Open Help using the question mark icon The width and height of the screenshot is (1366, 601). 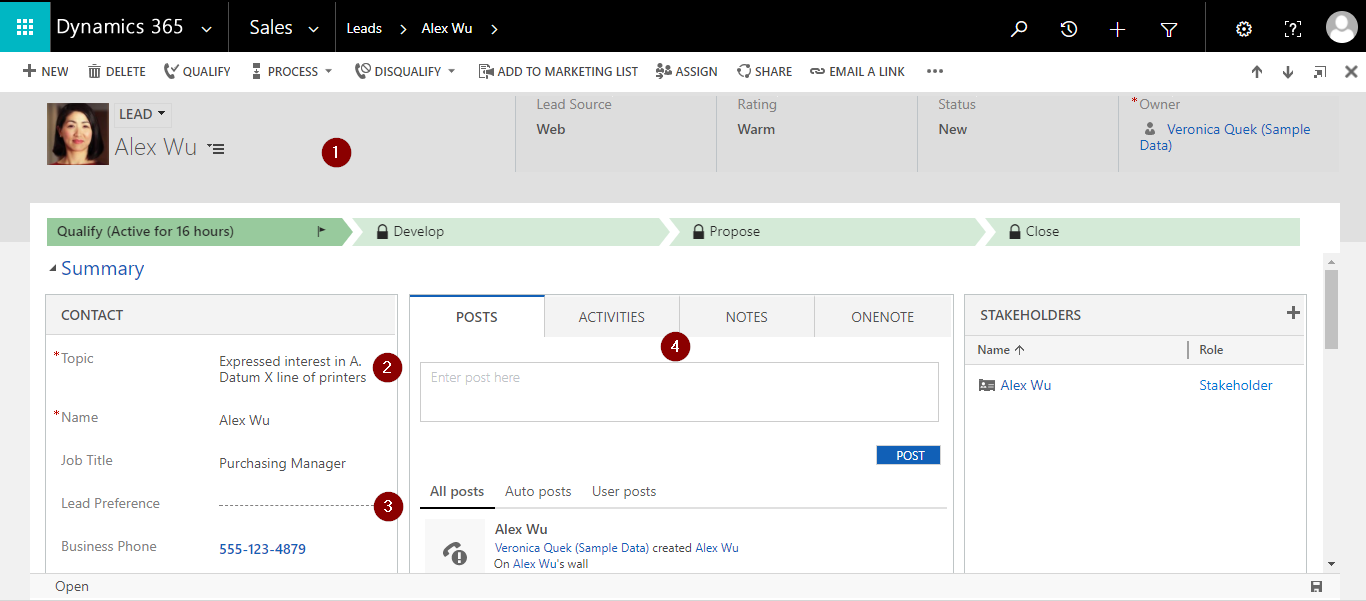tap(1292, 28)
